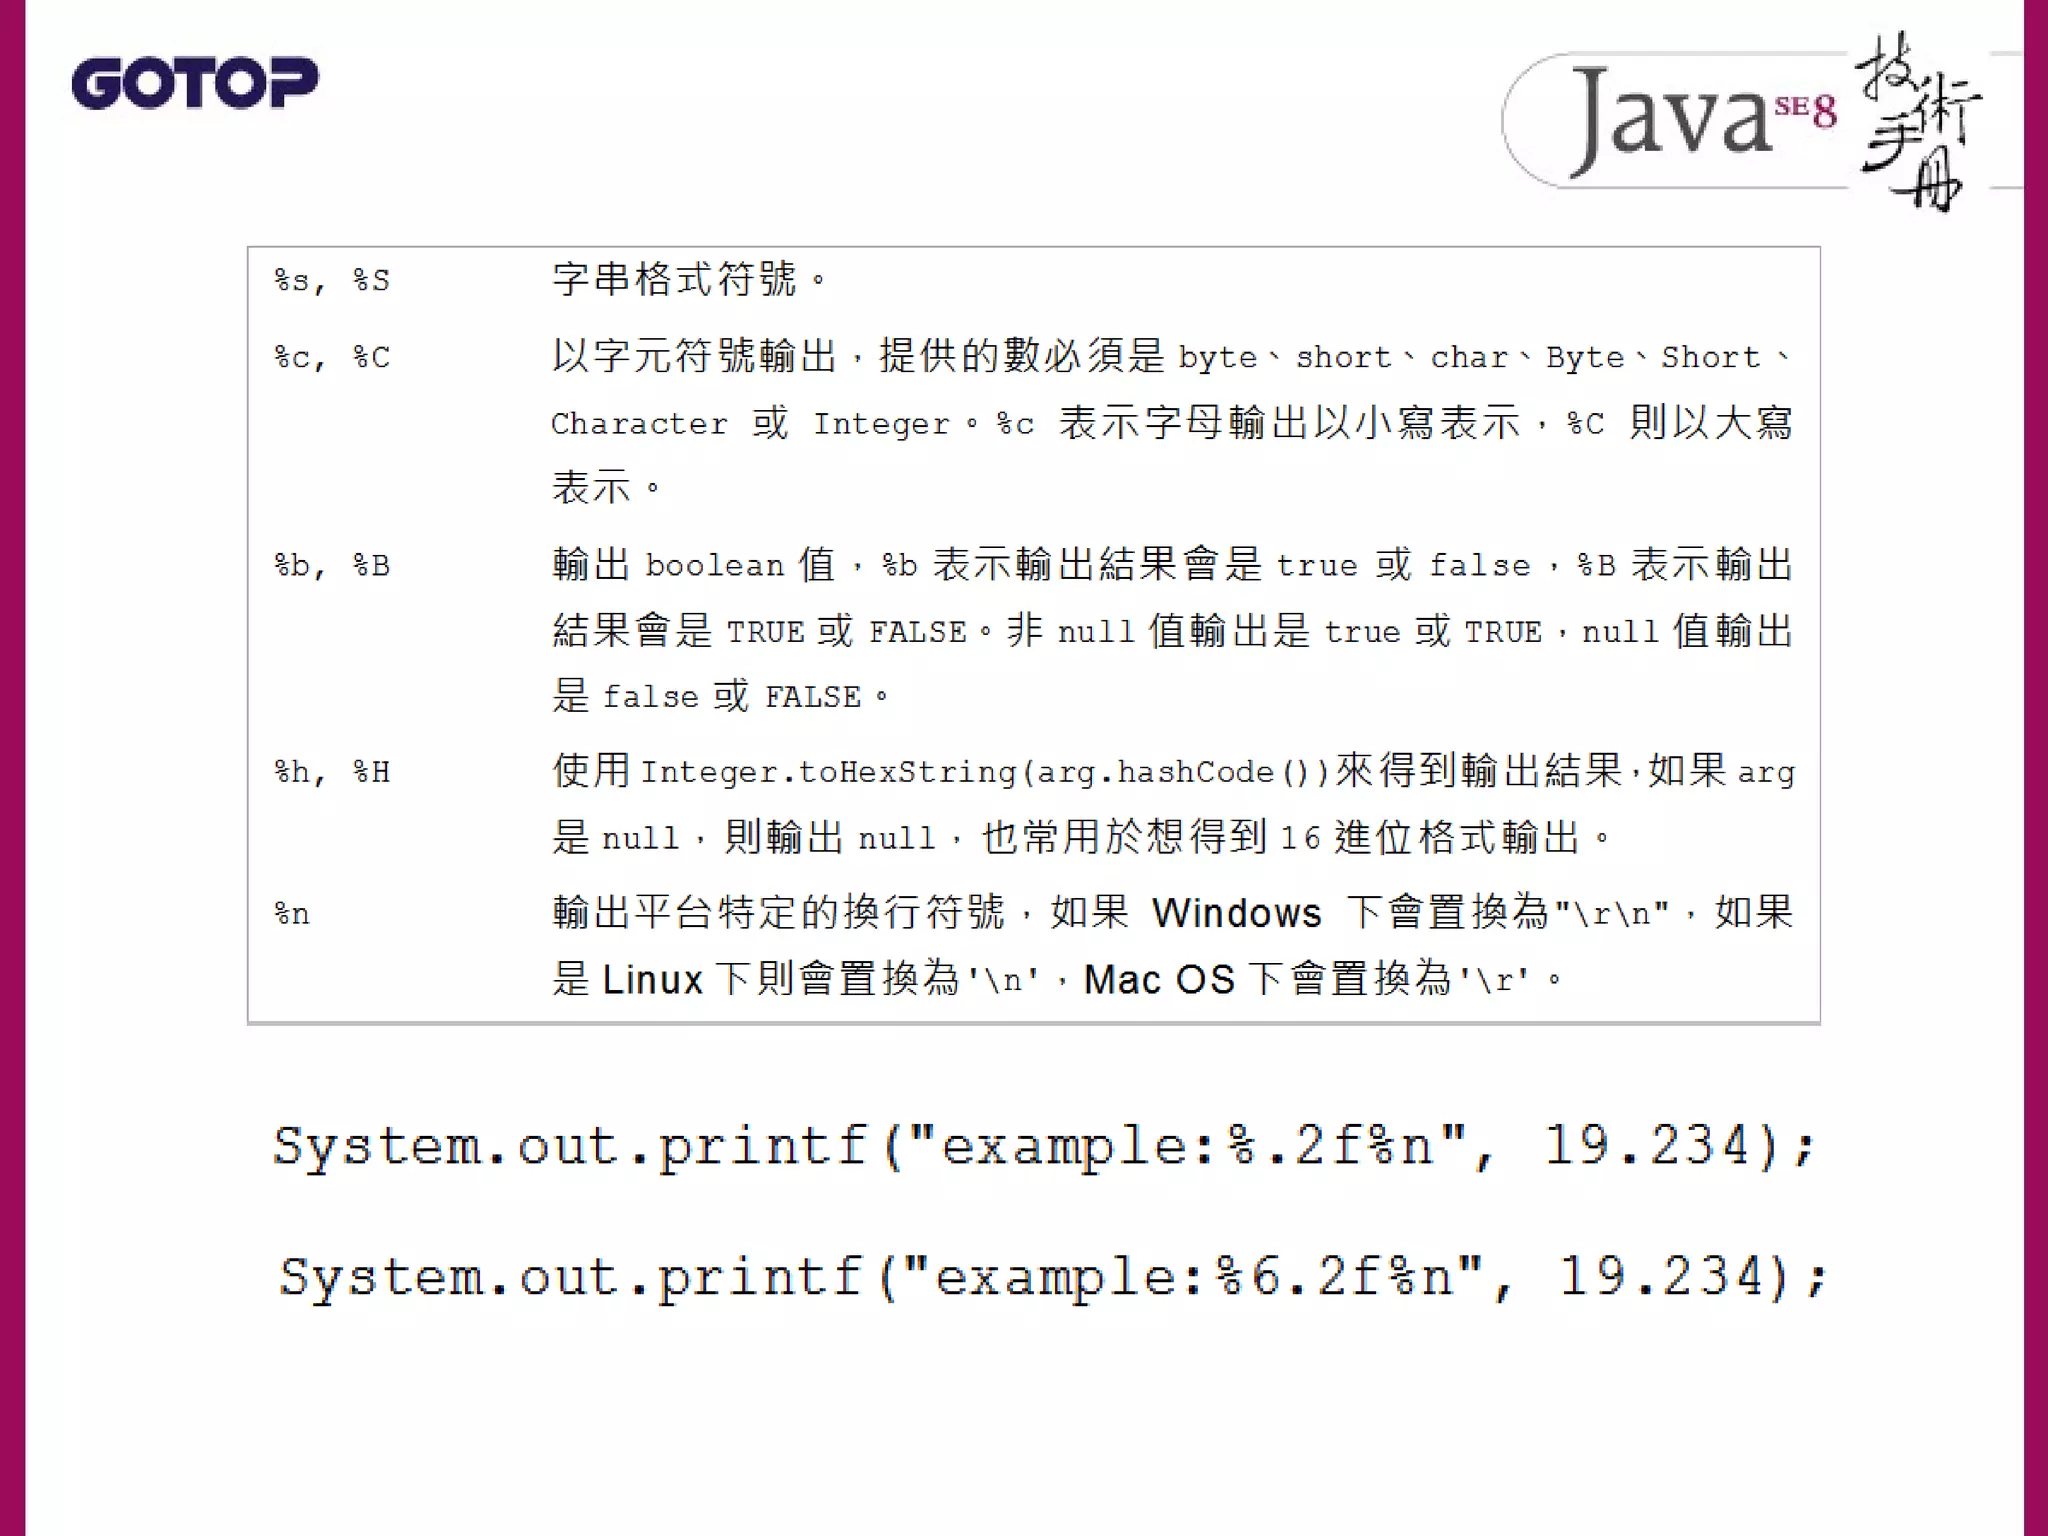Click the word boolean in the %b description
Screen dimensions: 2048x1536
point(714,566)
